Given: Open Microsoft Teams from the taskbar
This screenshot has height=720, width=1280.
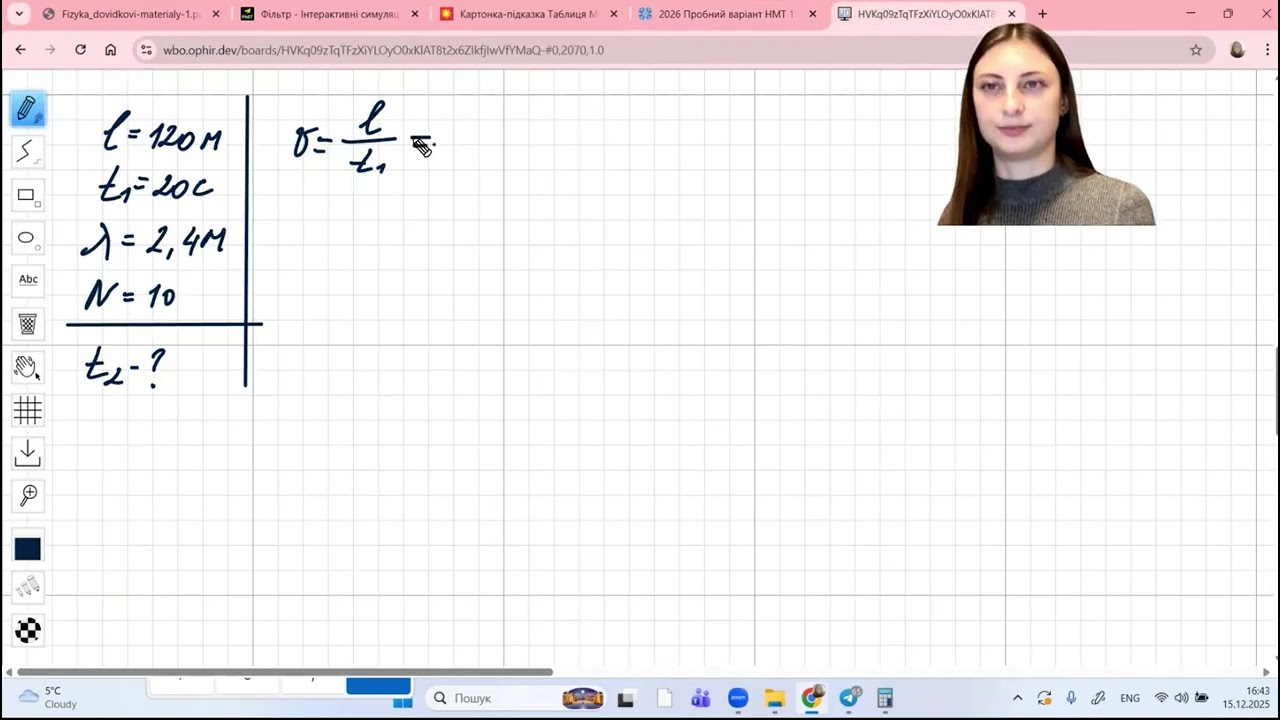Looking at the screenshot, I should pyautogui.click(x=701, y=698).
